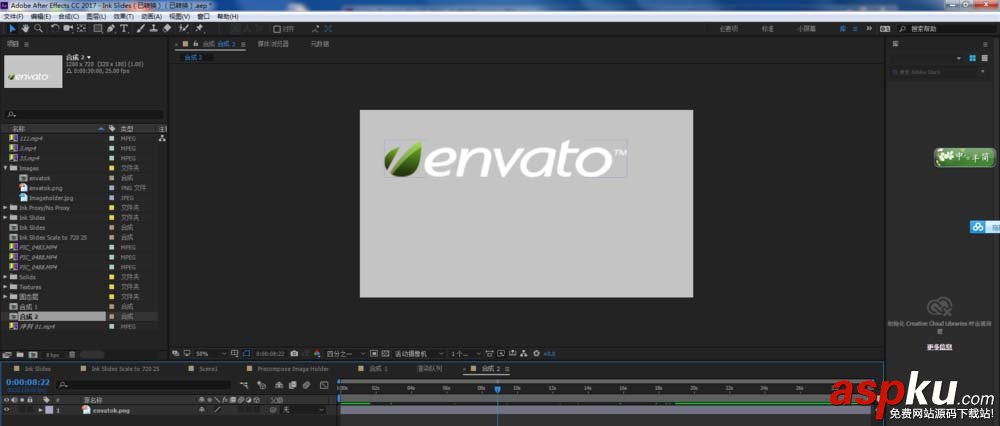Switch to the 小屏幕 workspace
This screenshot has height=426, width=1000.
(806, 29)
